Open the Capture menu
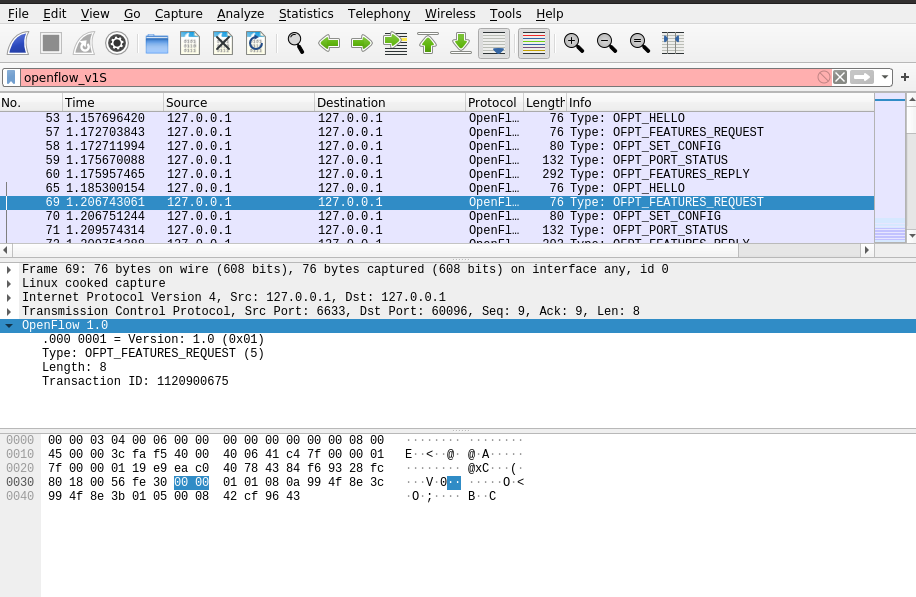This screenshot has height=597, width=916. pos(178,13)
